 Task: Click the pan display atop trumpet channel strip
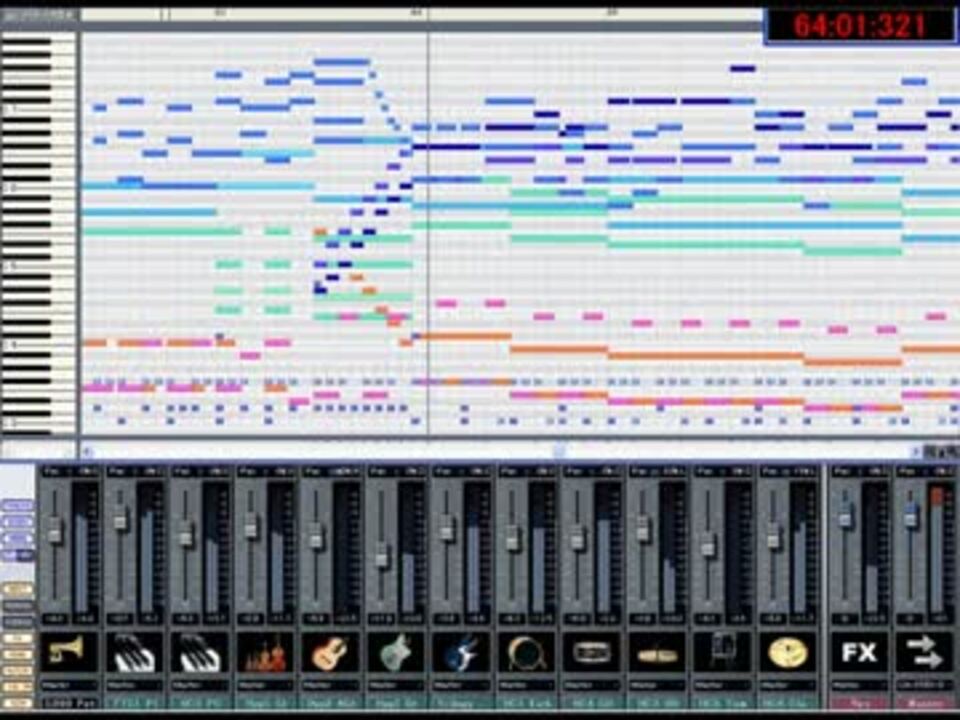[69, 471]
